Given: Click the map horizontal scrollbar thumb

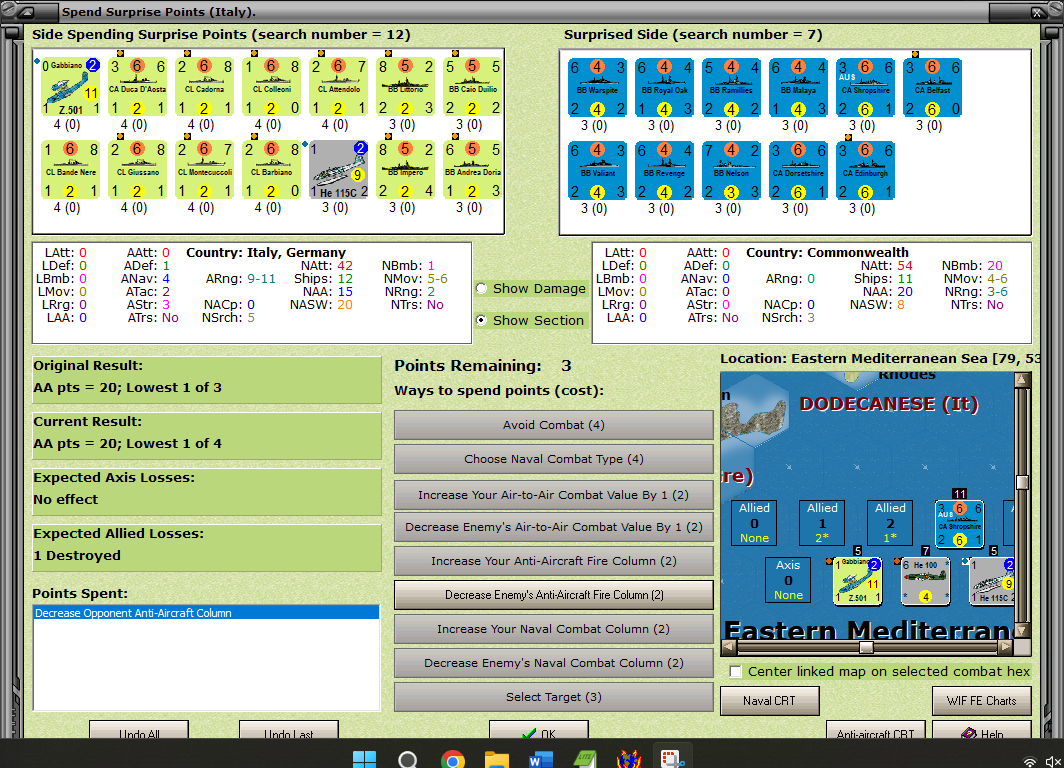Looking at the screenshot, I should 866,647.
